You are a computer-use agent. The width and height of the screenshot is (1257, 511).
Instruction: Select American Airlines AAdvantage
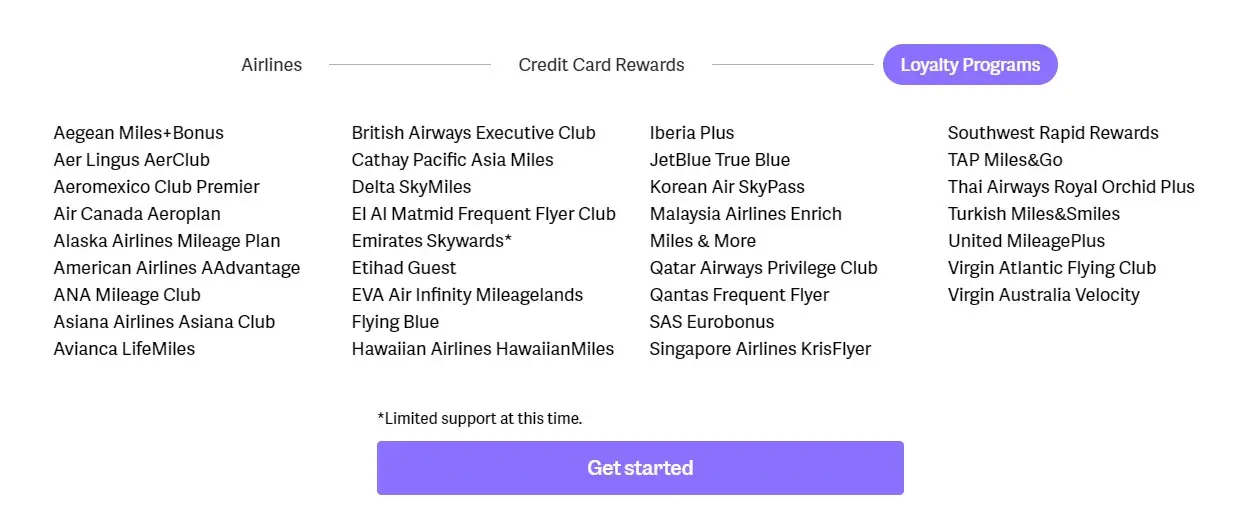pos(176,268)
